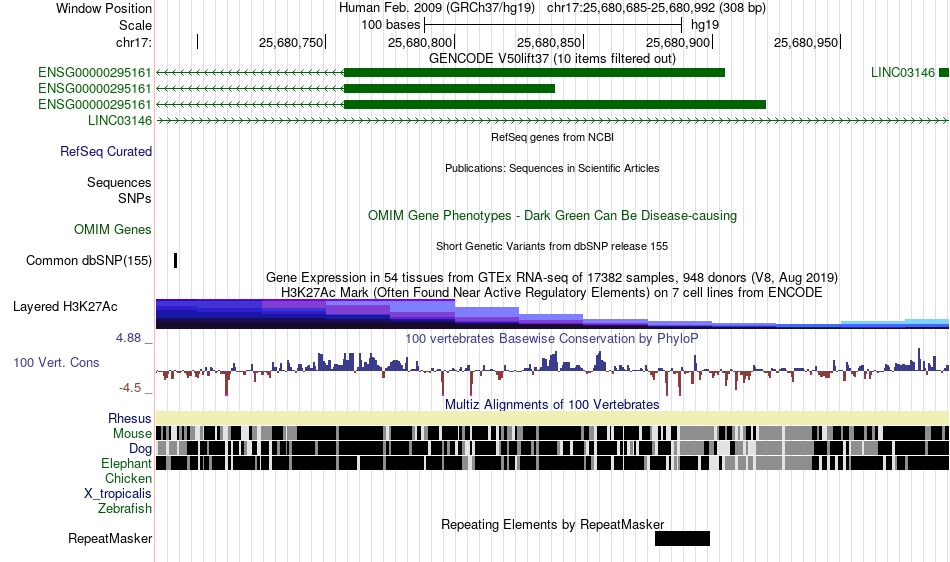This screenshot has height=562, width=950.
Task: Click the Rhesus alignment label
Action: tap(130, 418)
